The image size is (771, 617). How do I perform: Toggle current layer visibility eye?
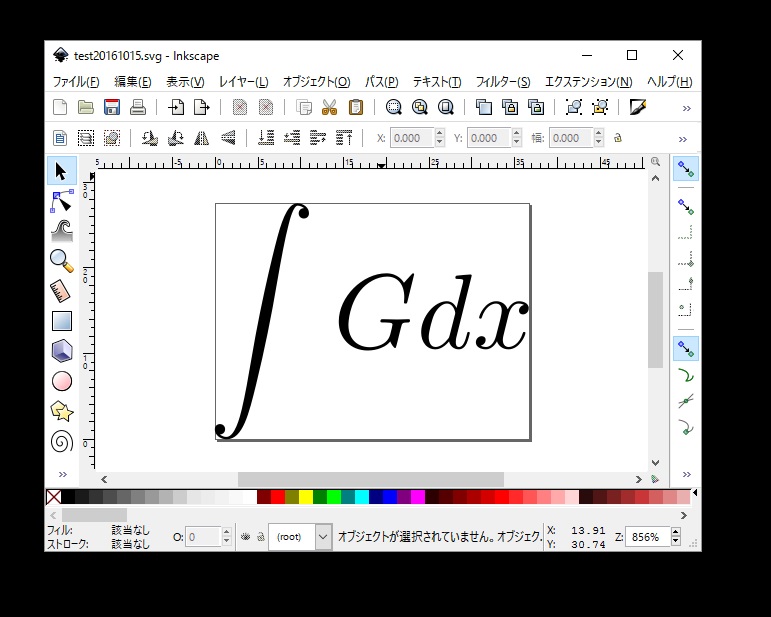(245, 537)
